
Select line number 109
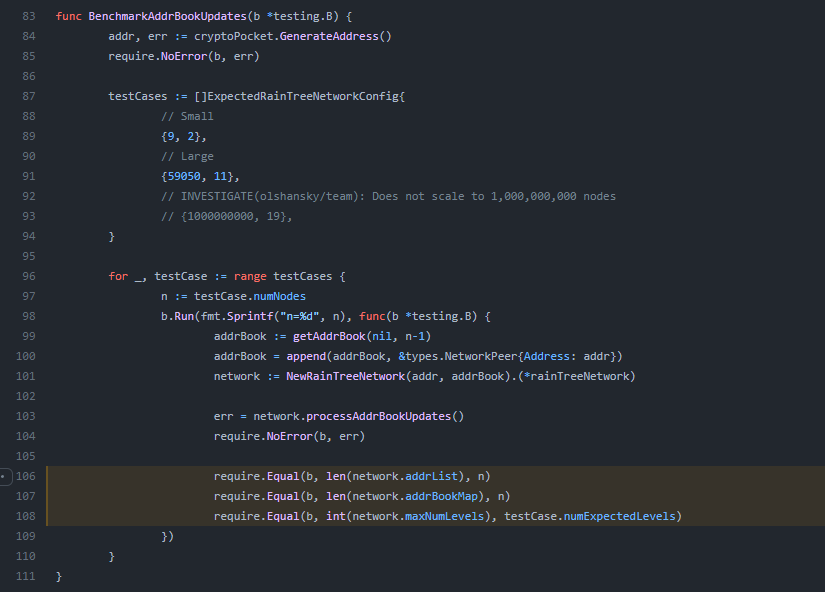tap(26, 536)
